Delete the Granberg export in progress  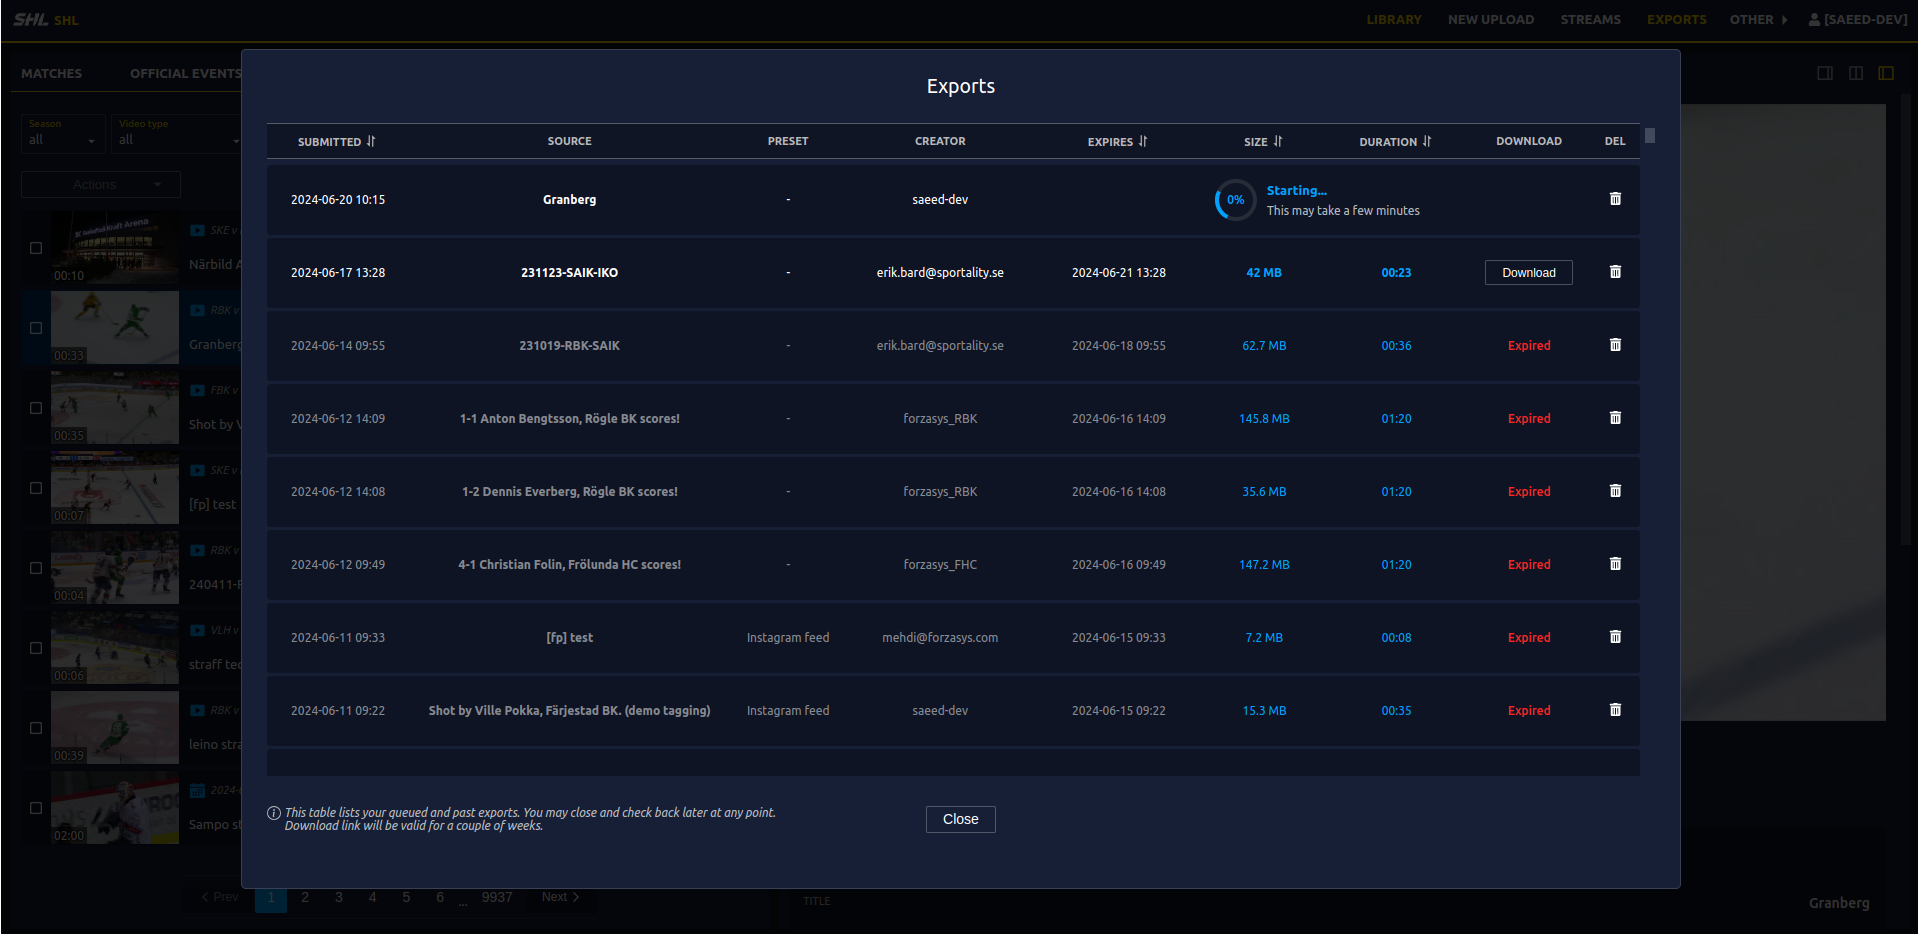(1615, 199)
